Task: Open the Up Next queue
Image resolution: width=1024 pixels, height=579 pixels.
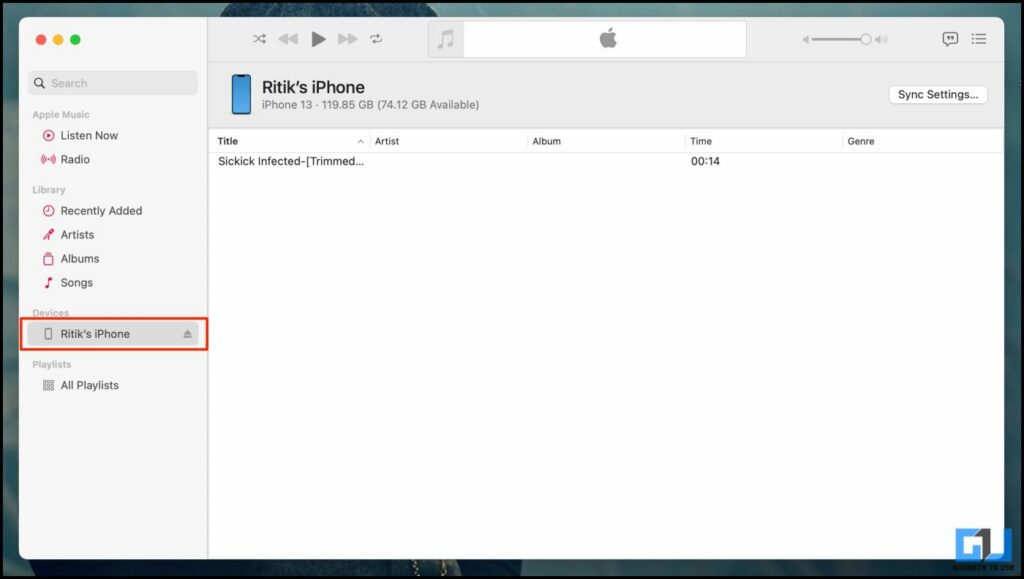Action: click(x=979, y=39)
